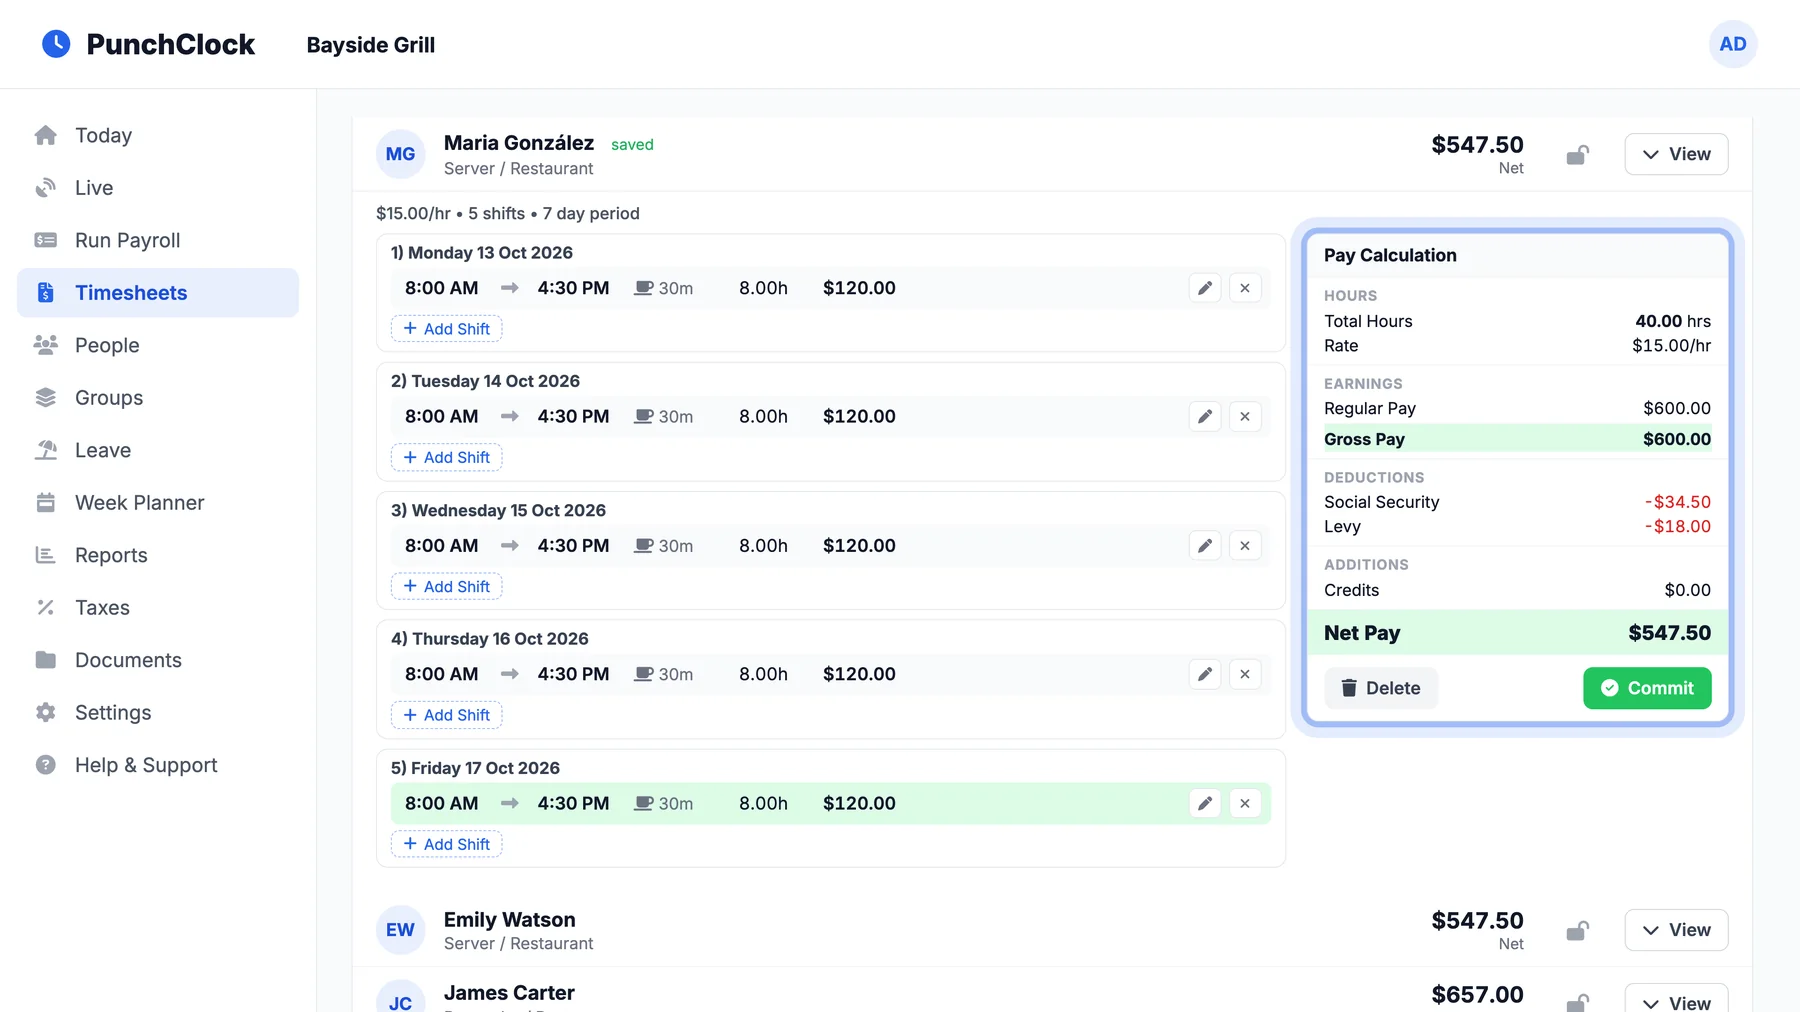Screen dimensions: 1800x1012
Task: Commit the pay calculation
Action: tap(1647, 688)
